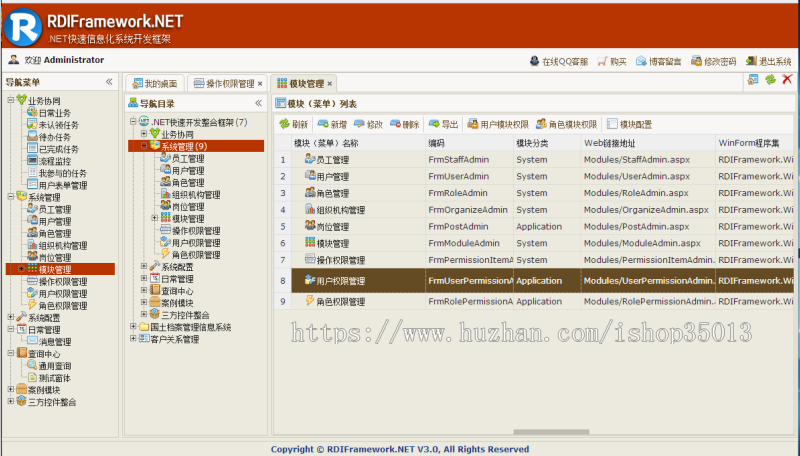Viewport: 800px width, 456px height.
Task: Select row 9 角色权限管理 in module list
Action: click(534, 301)
